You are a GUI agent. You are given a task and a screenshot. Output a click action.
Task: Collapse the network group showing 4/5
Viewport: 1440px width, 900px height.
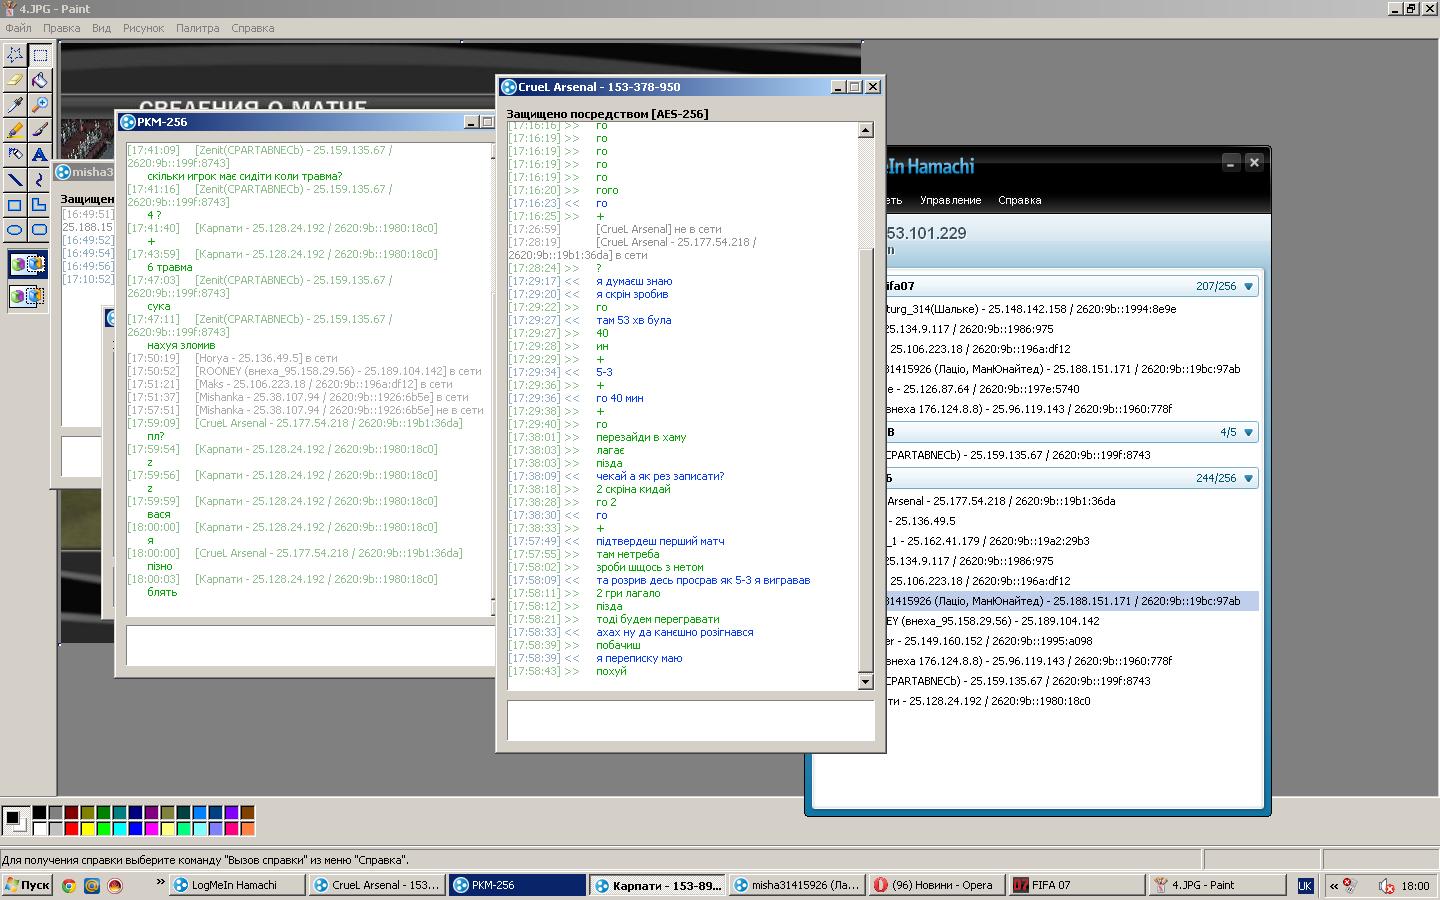1248,433
